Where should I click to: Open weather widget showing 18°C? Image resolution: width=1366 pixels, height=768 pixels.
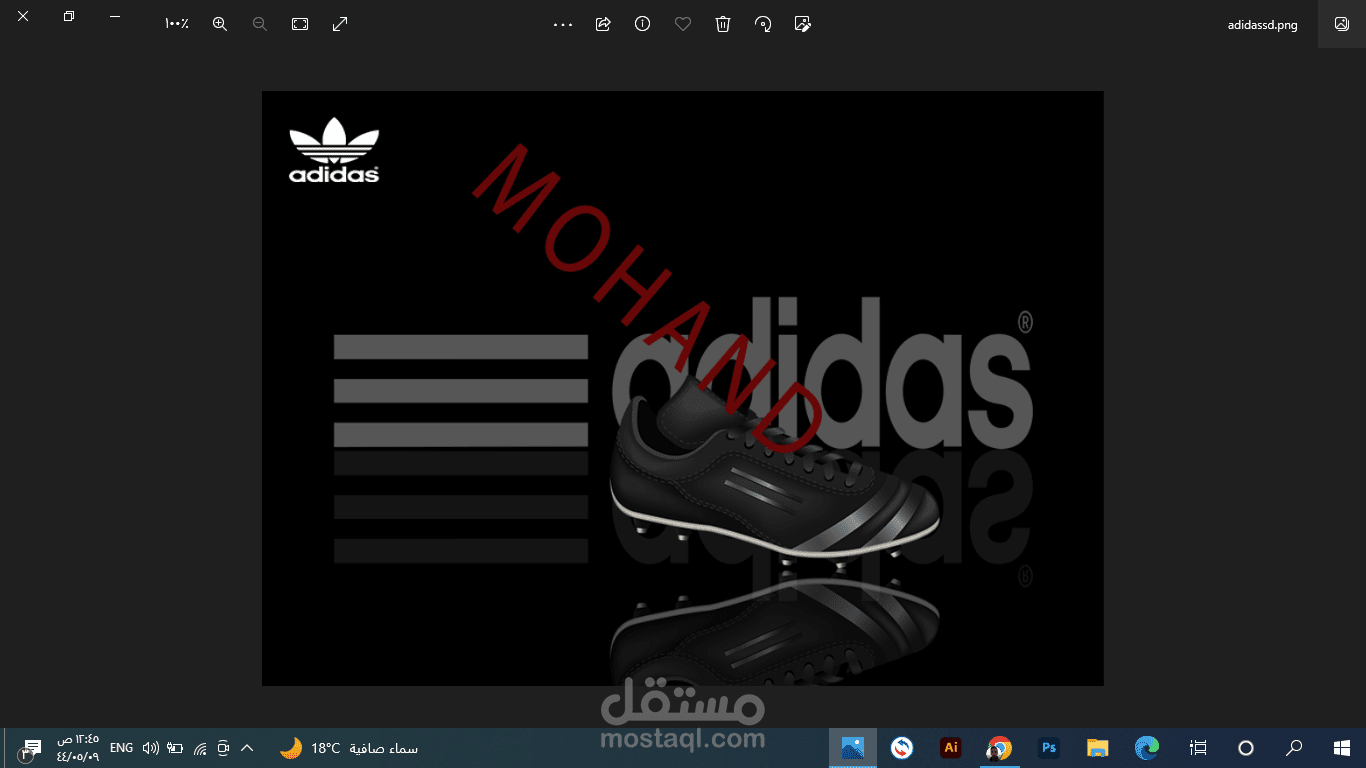coord(348,748)
